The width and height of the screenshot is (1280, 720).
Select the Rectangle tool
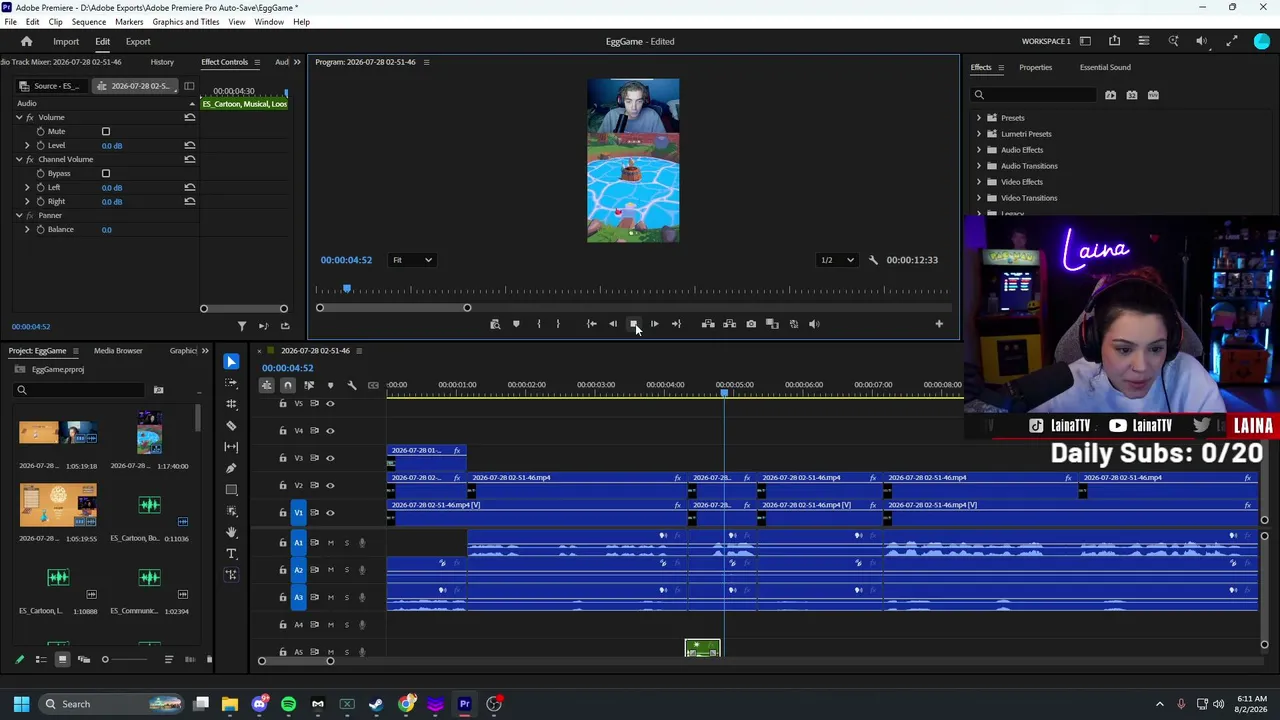231,490
